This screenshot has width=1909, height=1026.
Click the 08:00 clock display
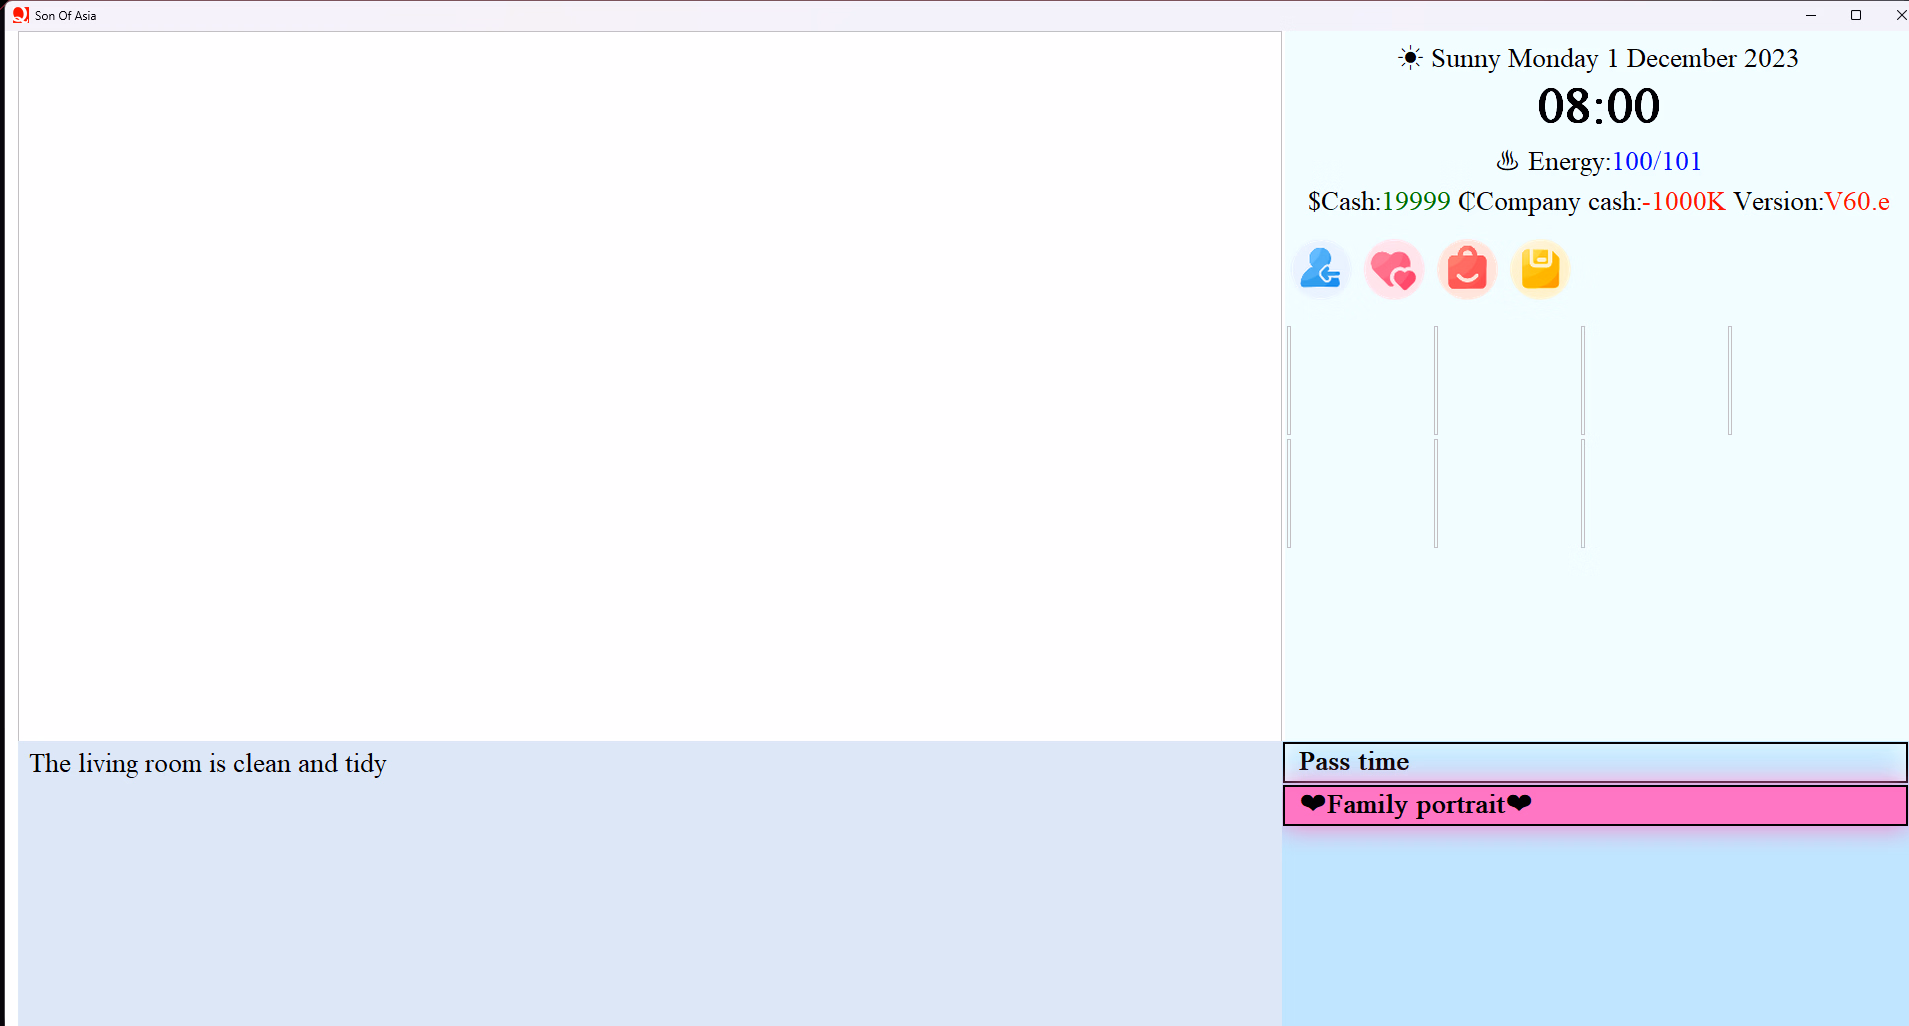click(1598, 106)
